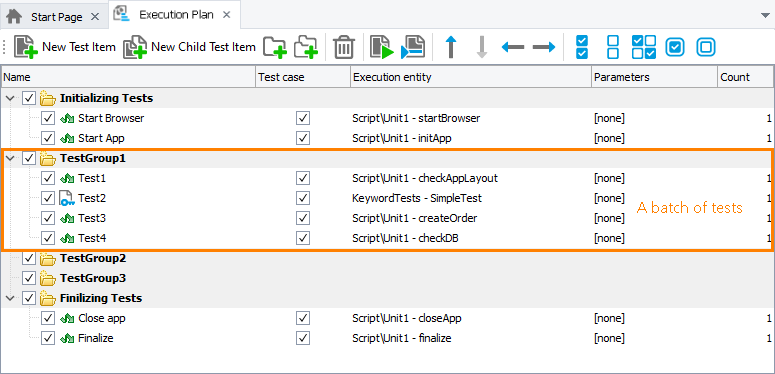Disable the TestGroup3 checkbox
775x374 pixels.
(29, 278)
